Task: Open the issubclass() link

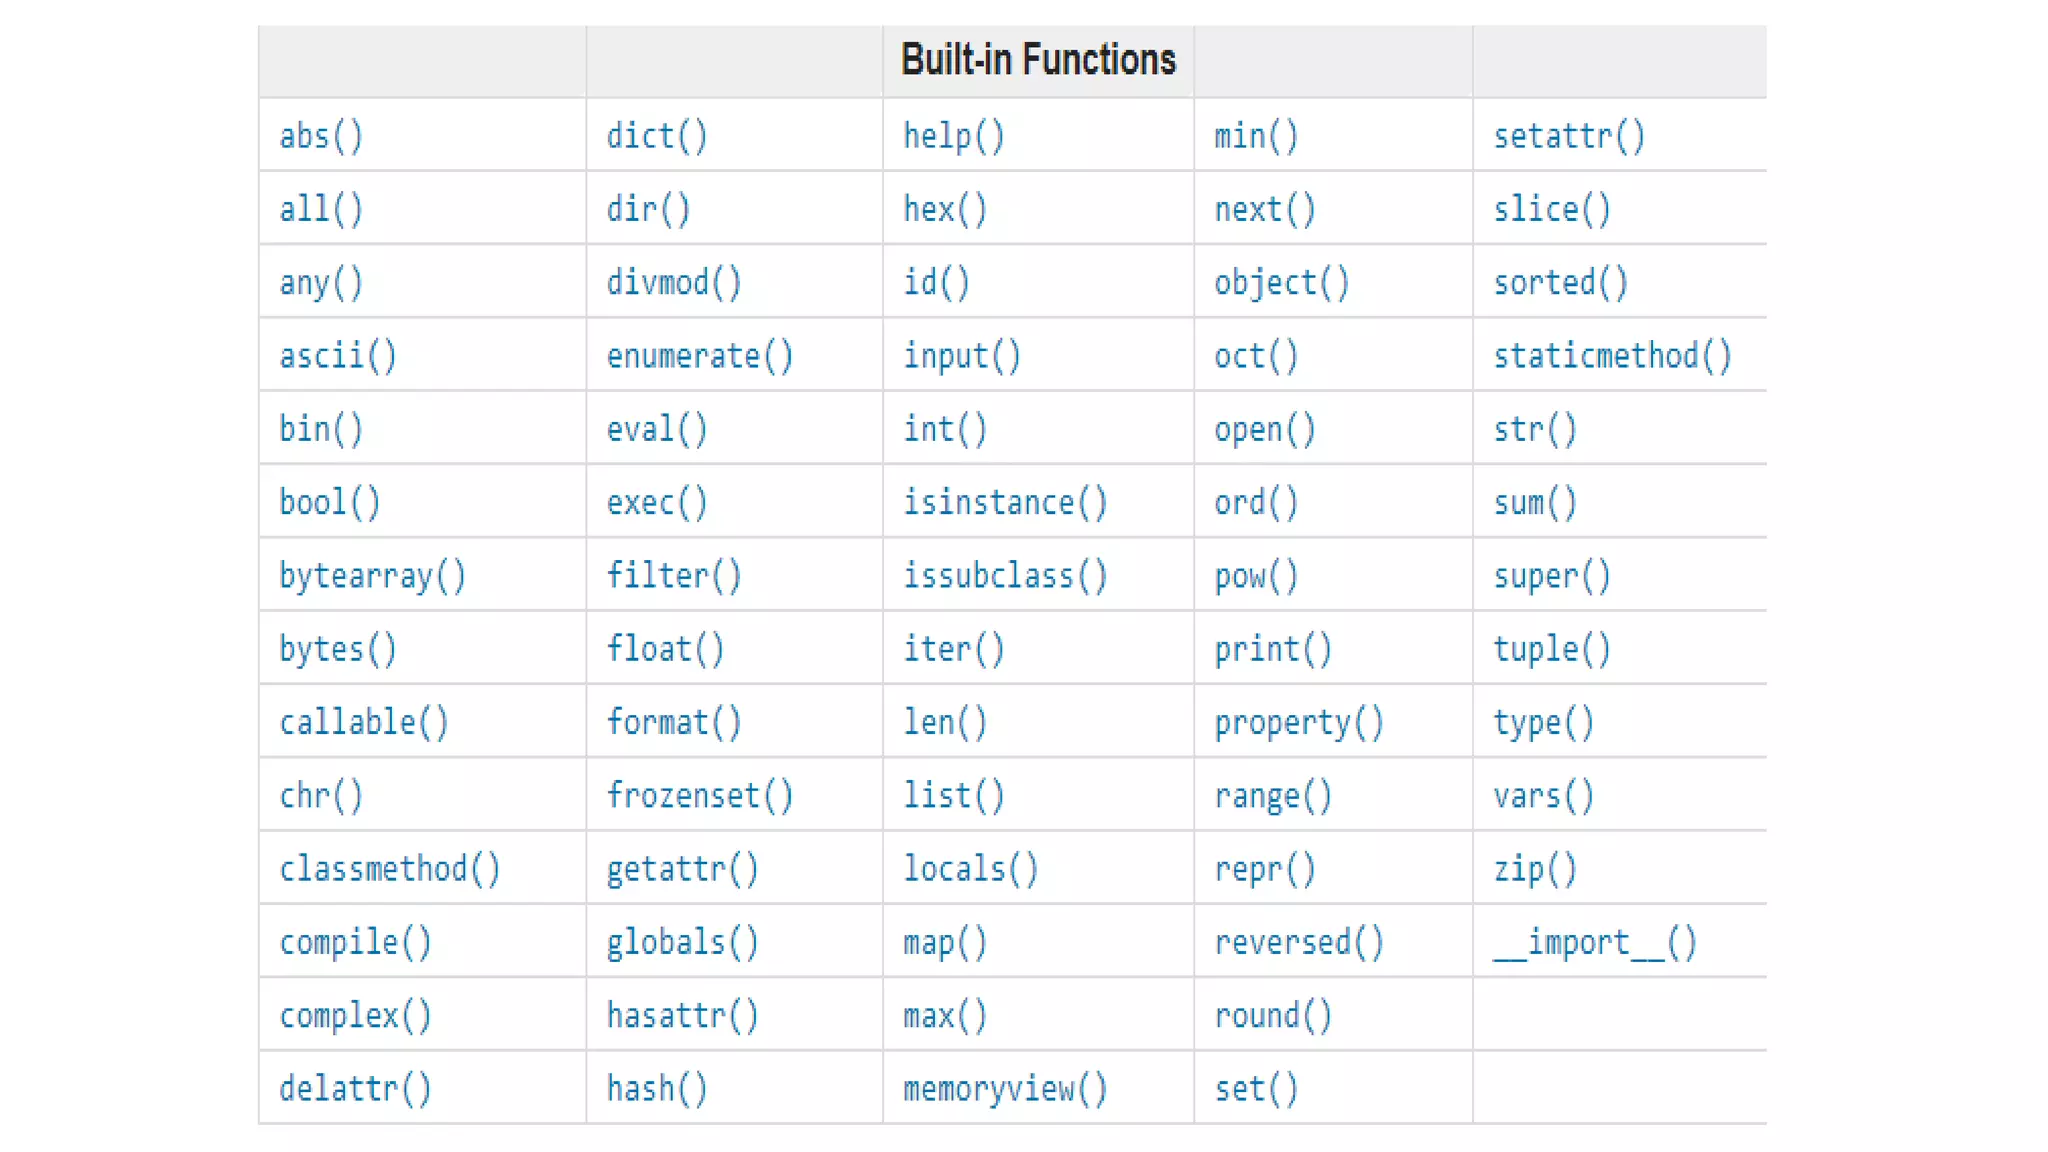Action: 1005,576
